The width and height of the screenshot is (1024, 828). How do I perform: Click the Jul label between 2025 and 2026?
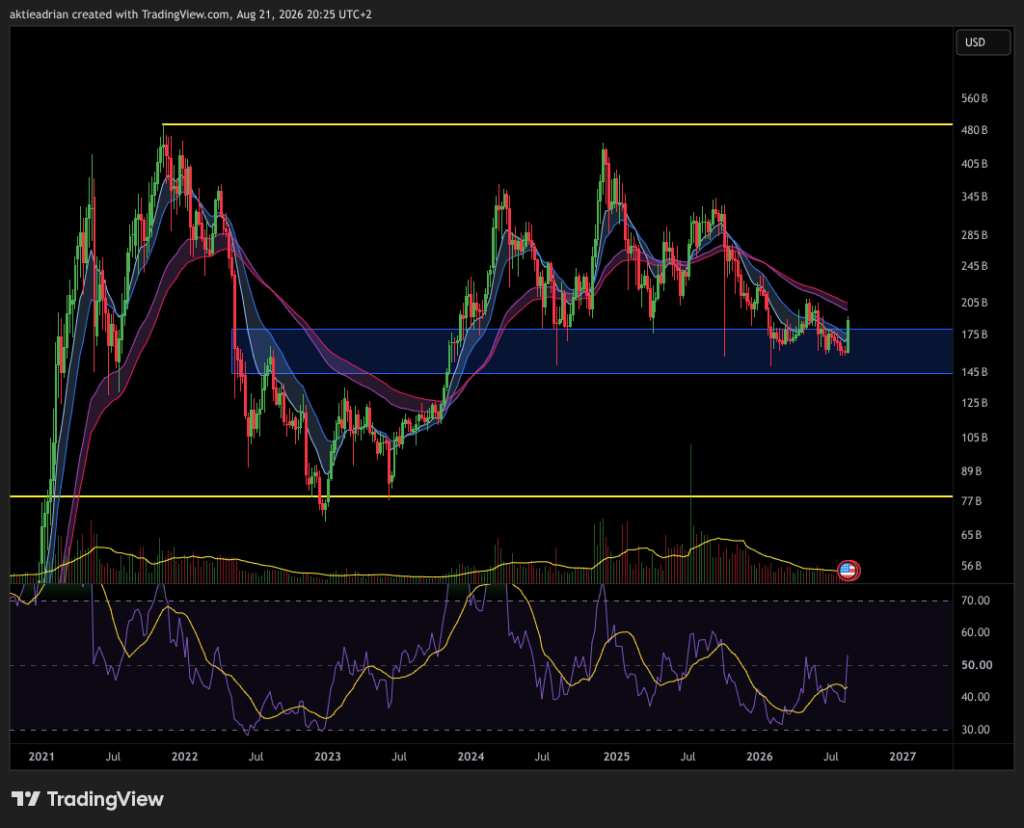click(x=688, y=757)
